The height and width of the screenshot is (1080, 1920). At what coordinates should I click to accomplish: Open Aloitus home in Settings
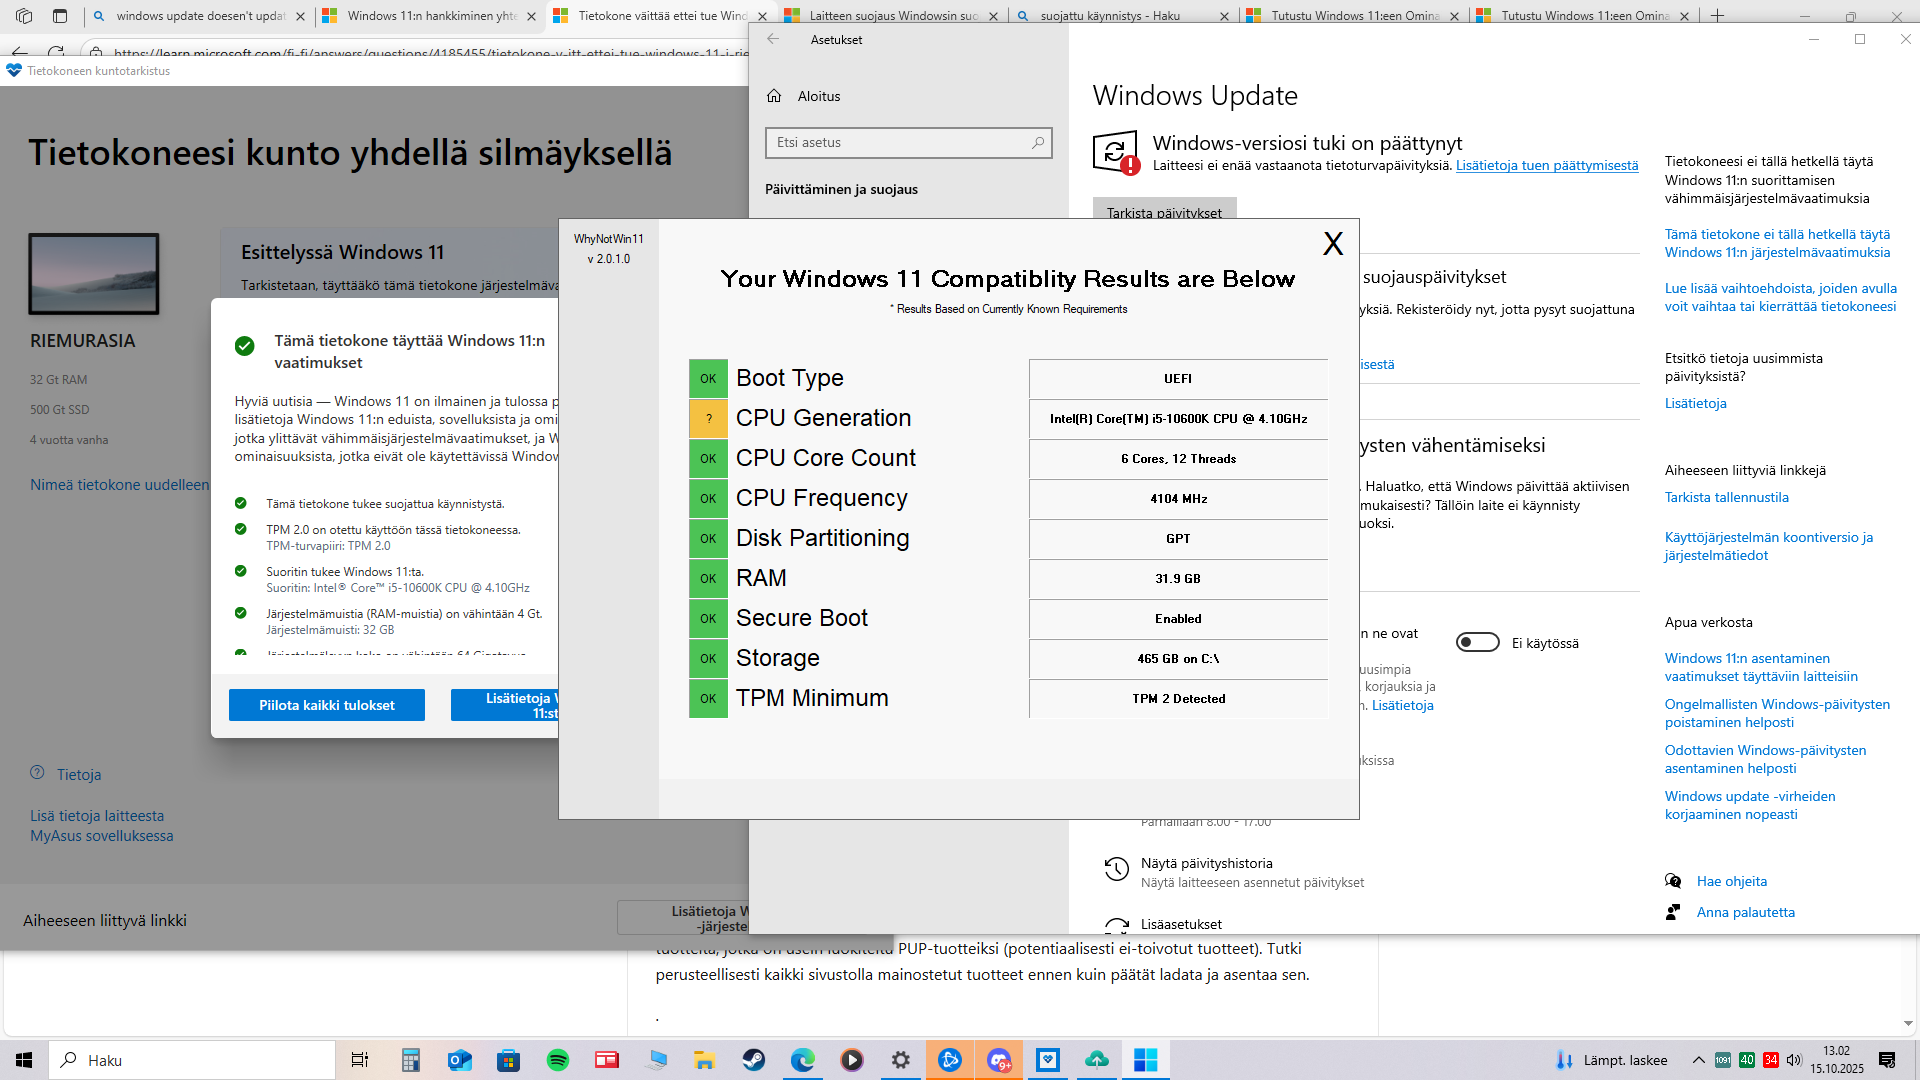pyautogui.click(x=818, y=96)
